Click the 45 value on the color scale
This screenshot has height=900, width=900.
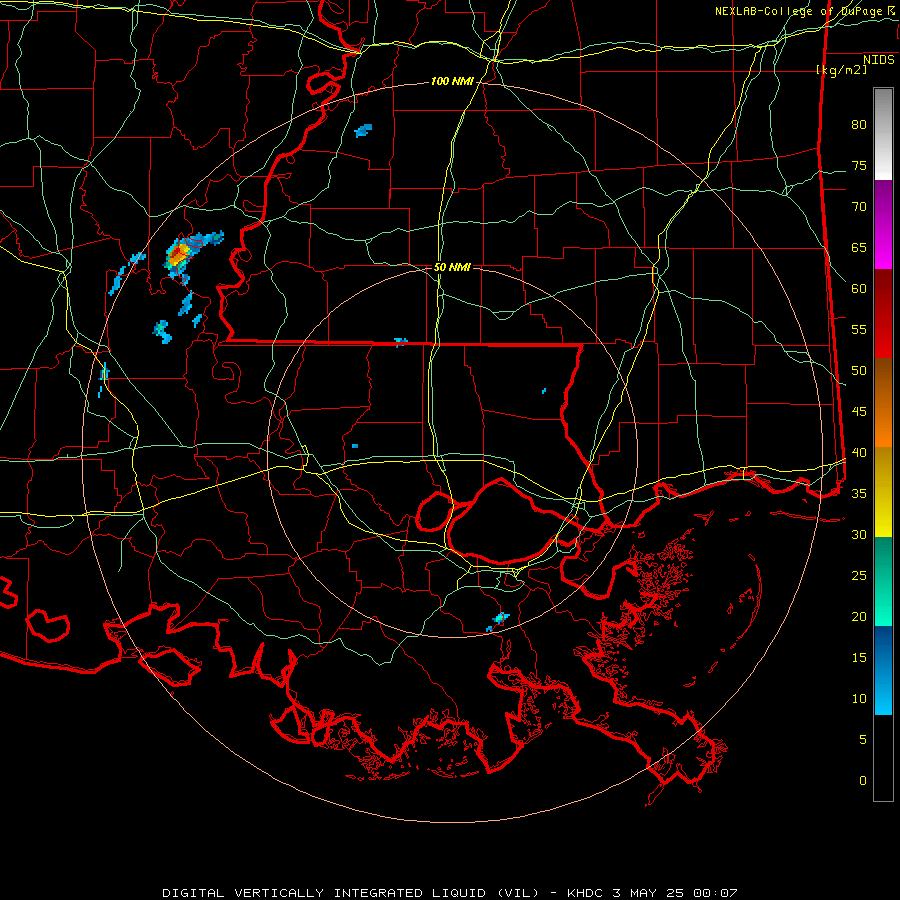[859, 412]
